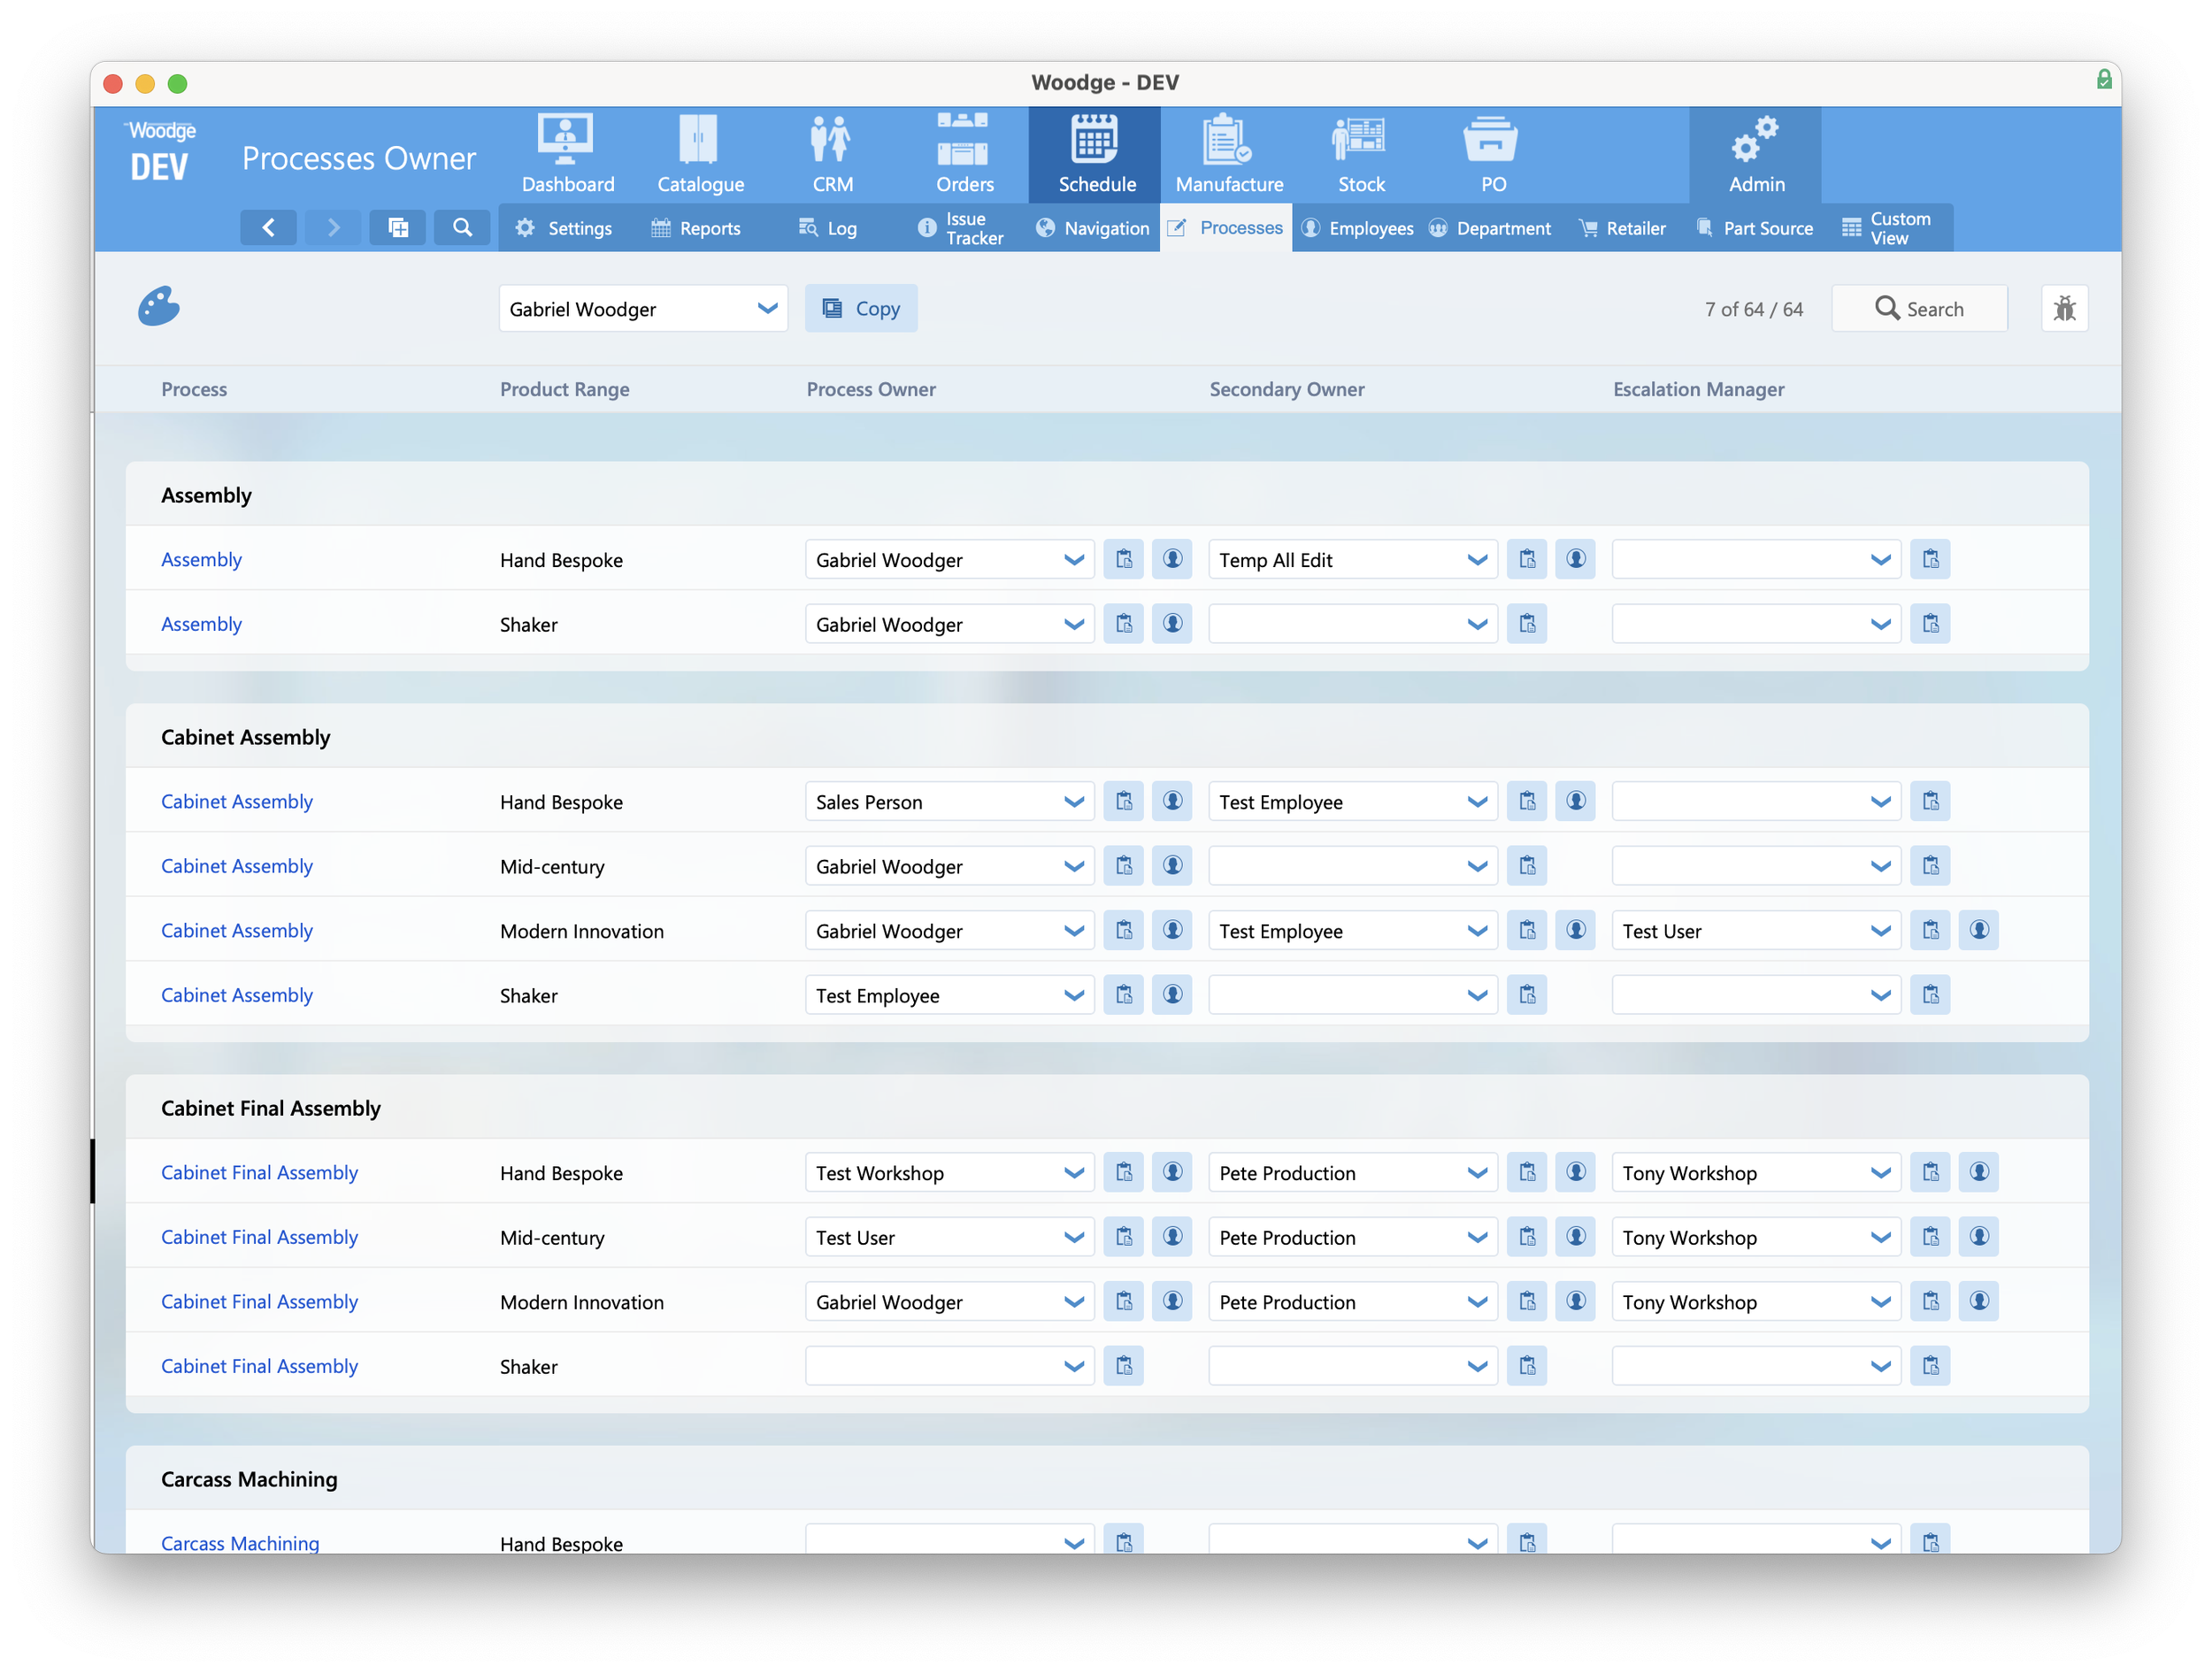The width and height of the screenshot is (2212, 1673).
Task: Open the Stock module
Action: [1360, 155]
